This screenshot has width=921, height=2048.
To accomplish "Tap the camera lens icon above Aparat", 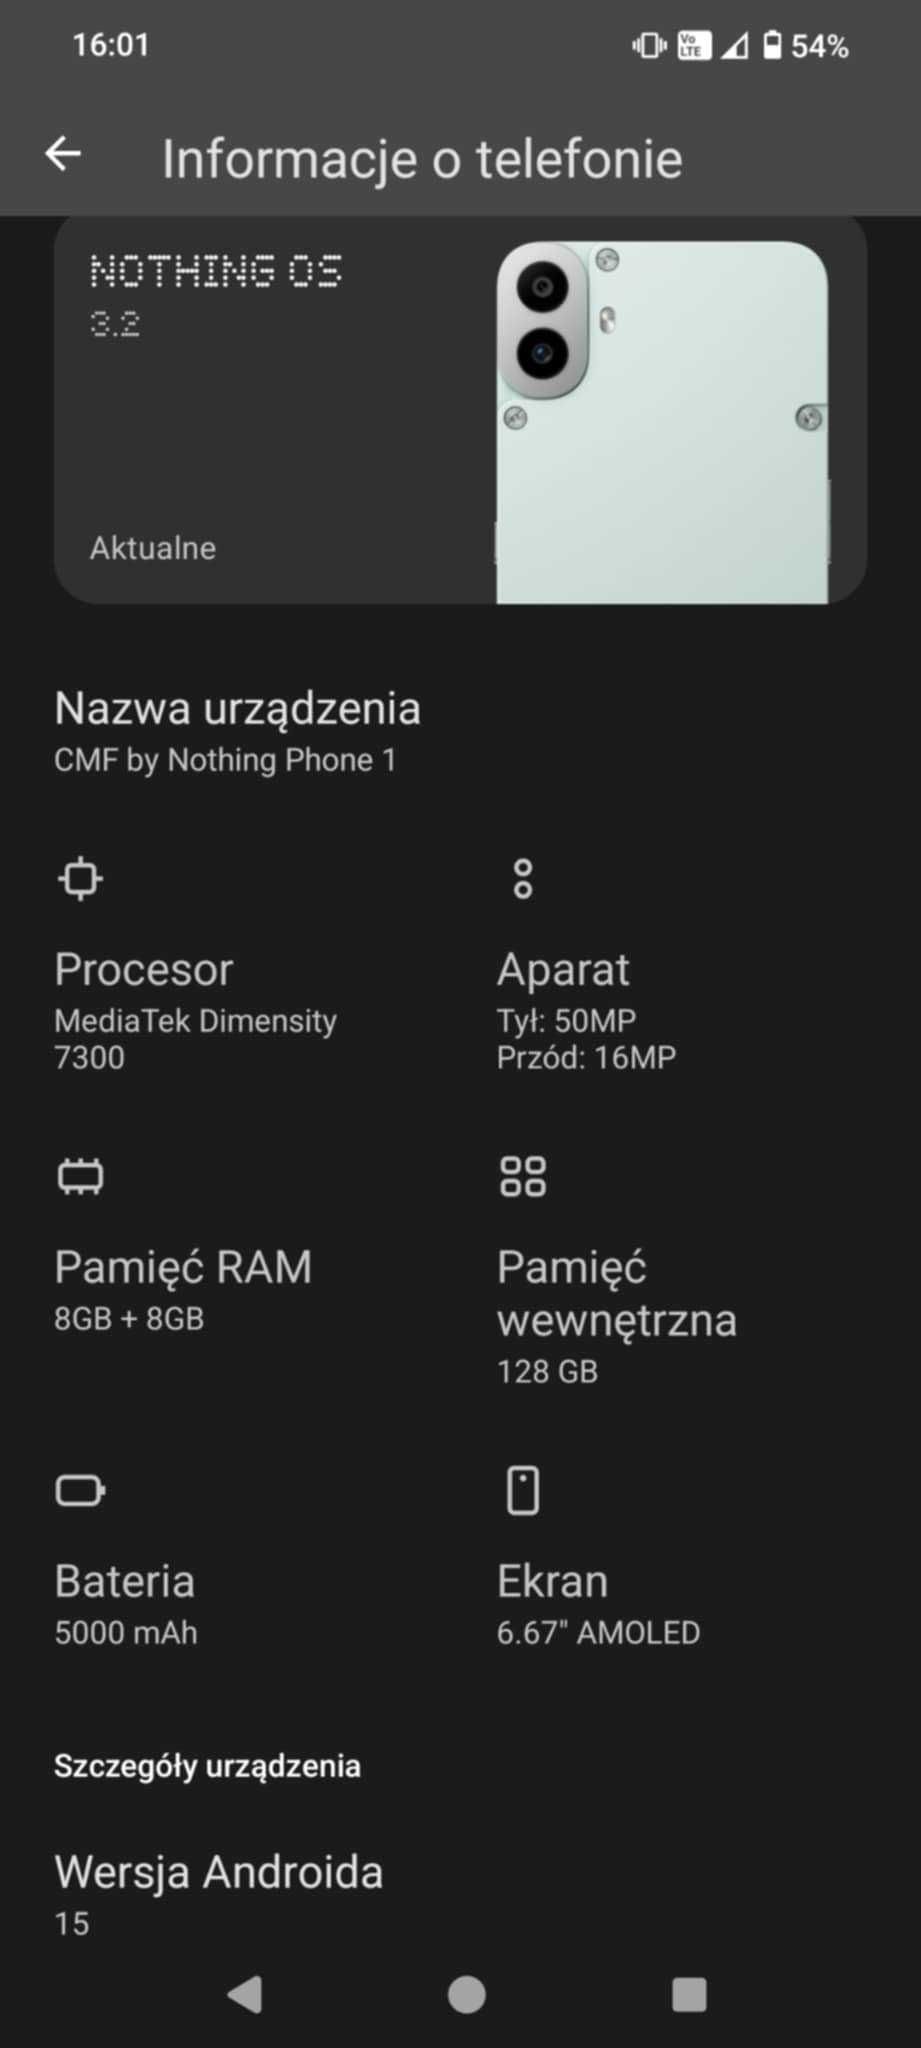I will point(523,879).
